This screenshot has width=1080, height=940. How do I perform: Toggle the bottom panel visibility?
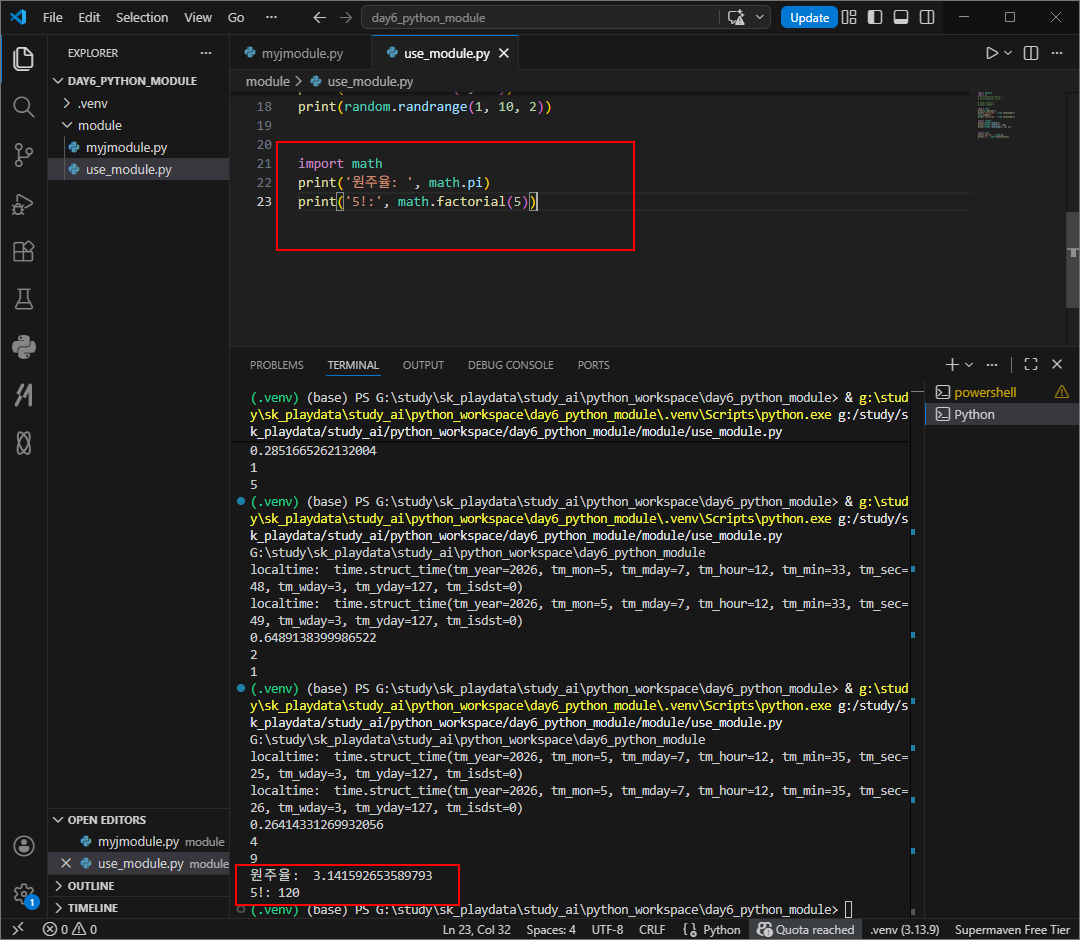901,17
